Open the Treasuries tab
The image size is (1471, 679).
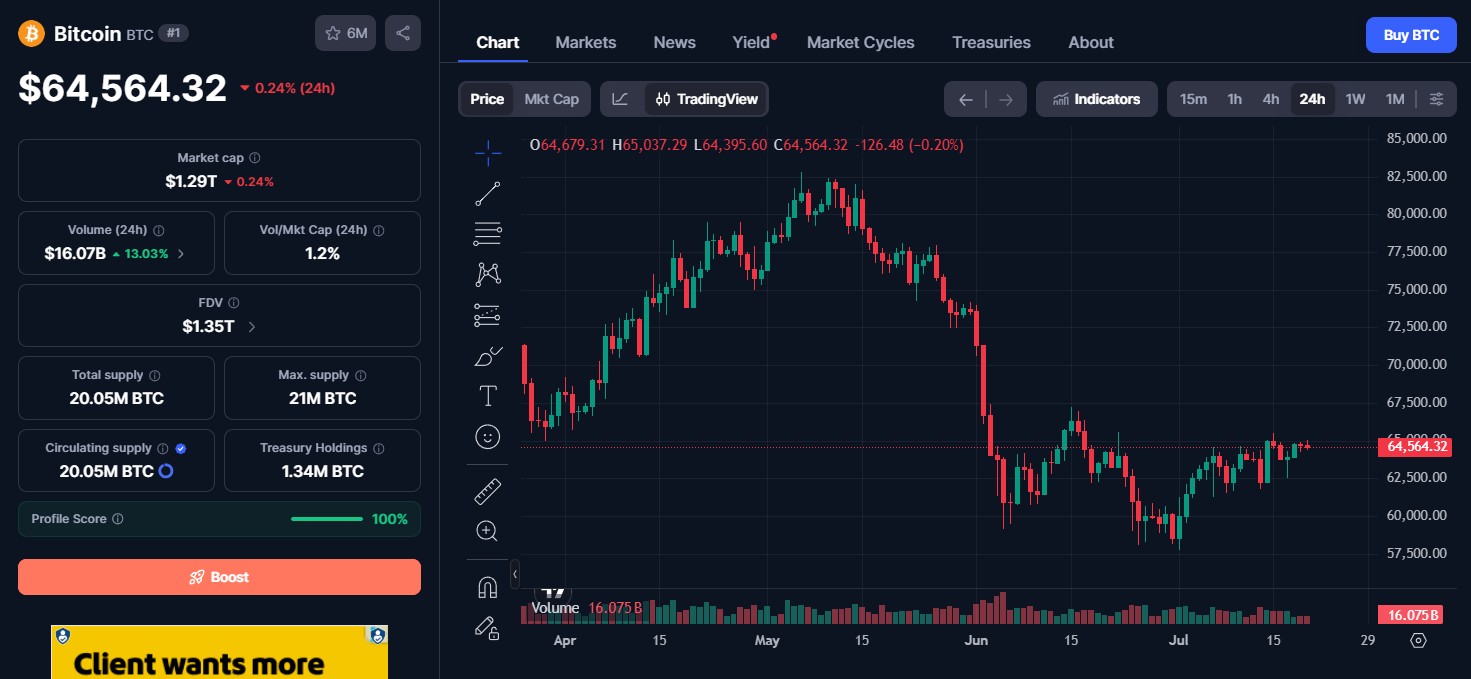tap(991, 42)
